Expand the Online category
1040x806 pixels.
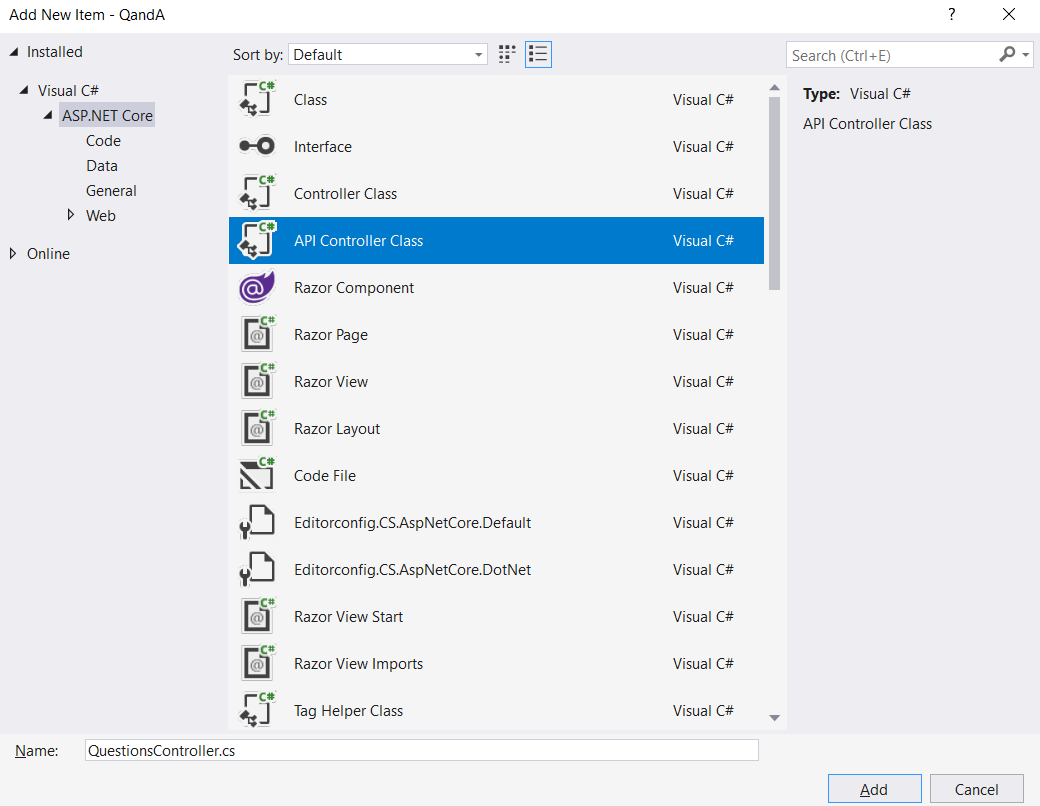pyautogui.click(x=13, y=254)
